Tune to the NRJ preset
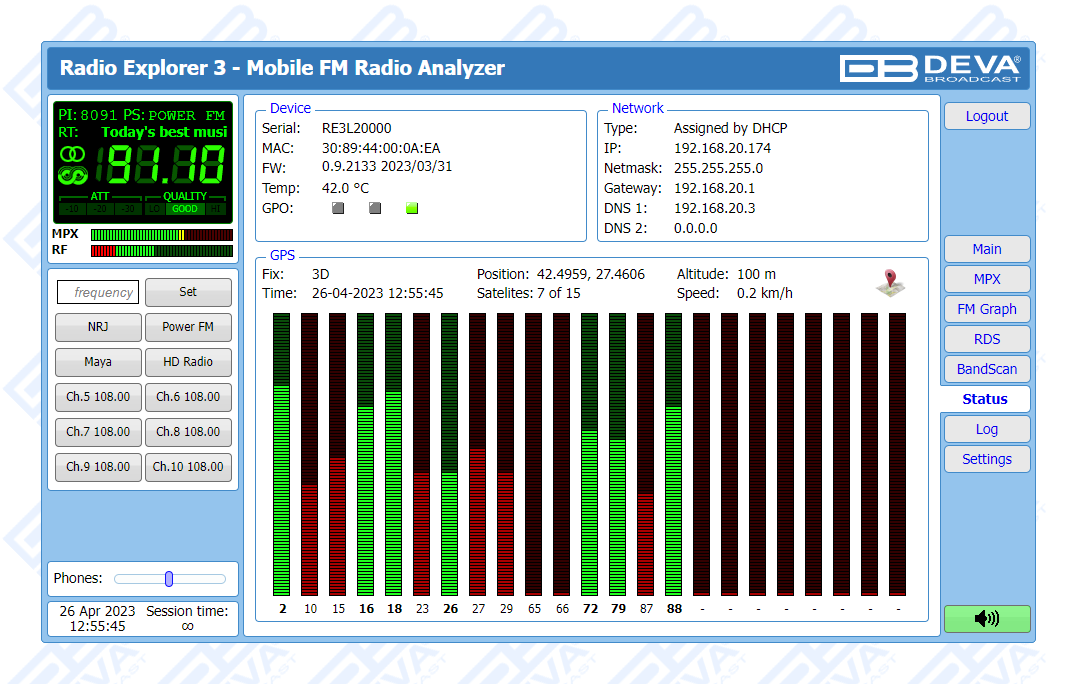Viewport: 1077px width, 684px height. 98,327
